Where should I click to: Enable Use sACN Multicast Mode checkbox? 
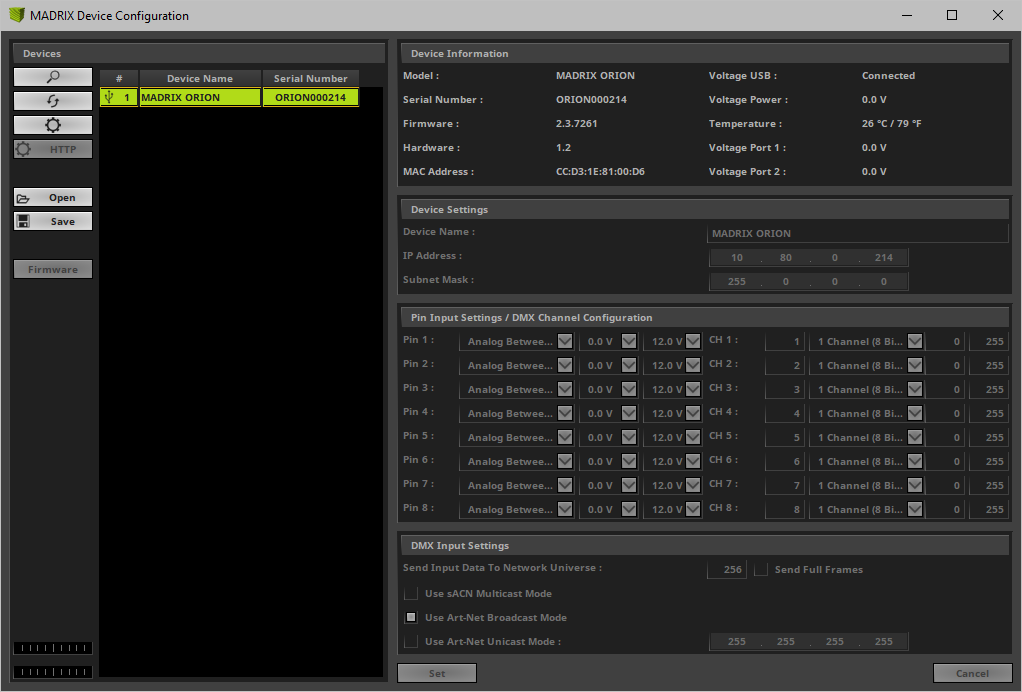point(411,594)
